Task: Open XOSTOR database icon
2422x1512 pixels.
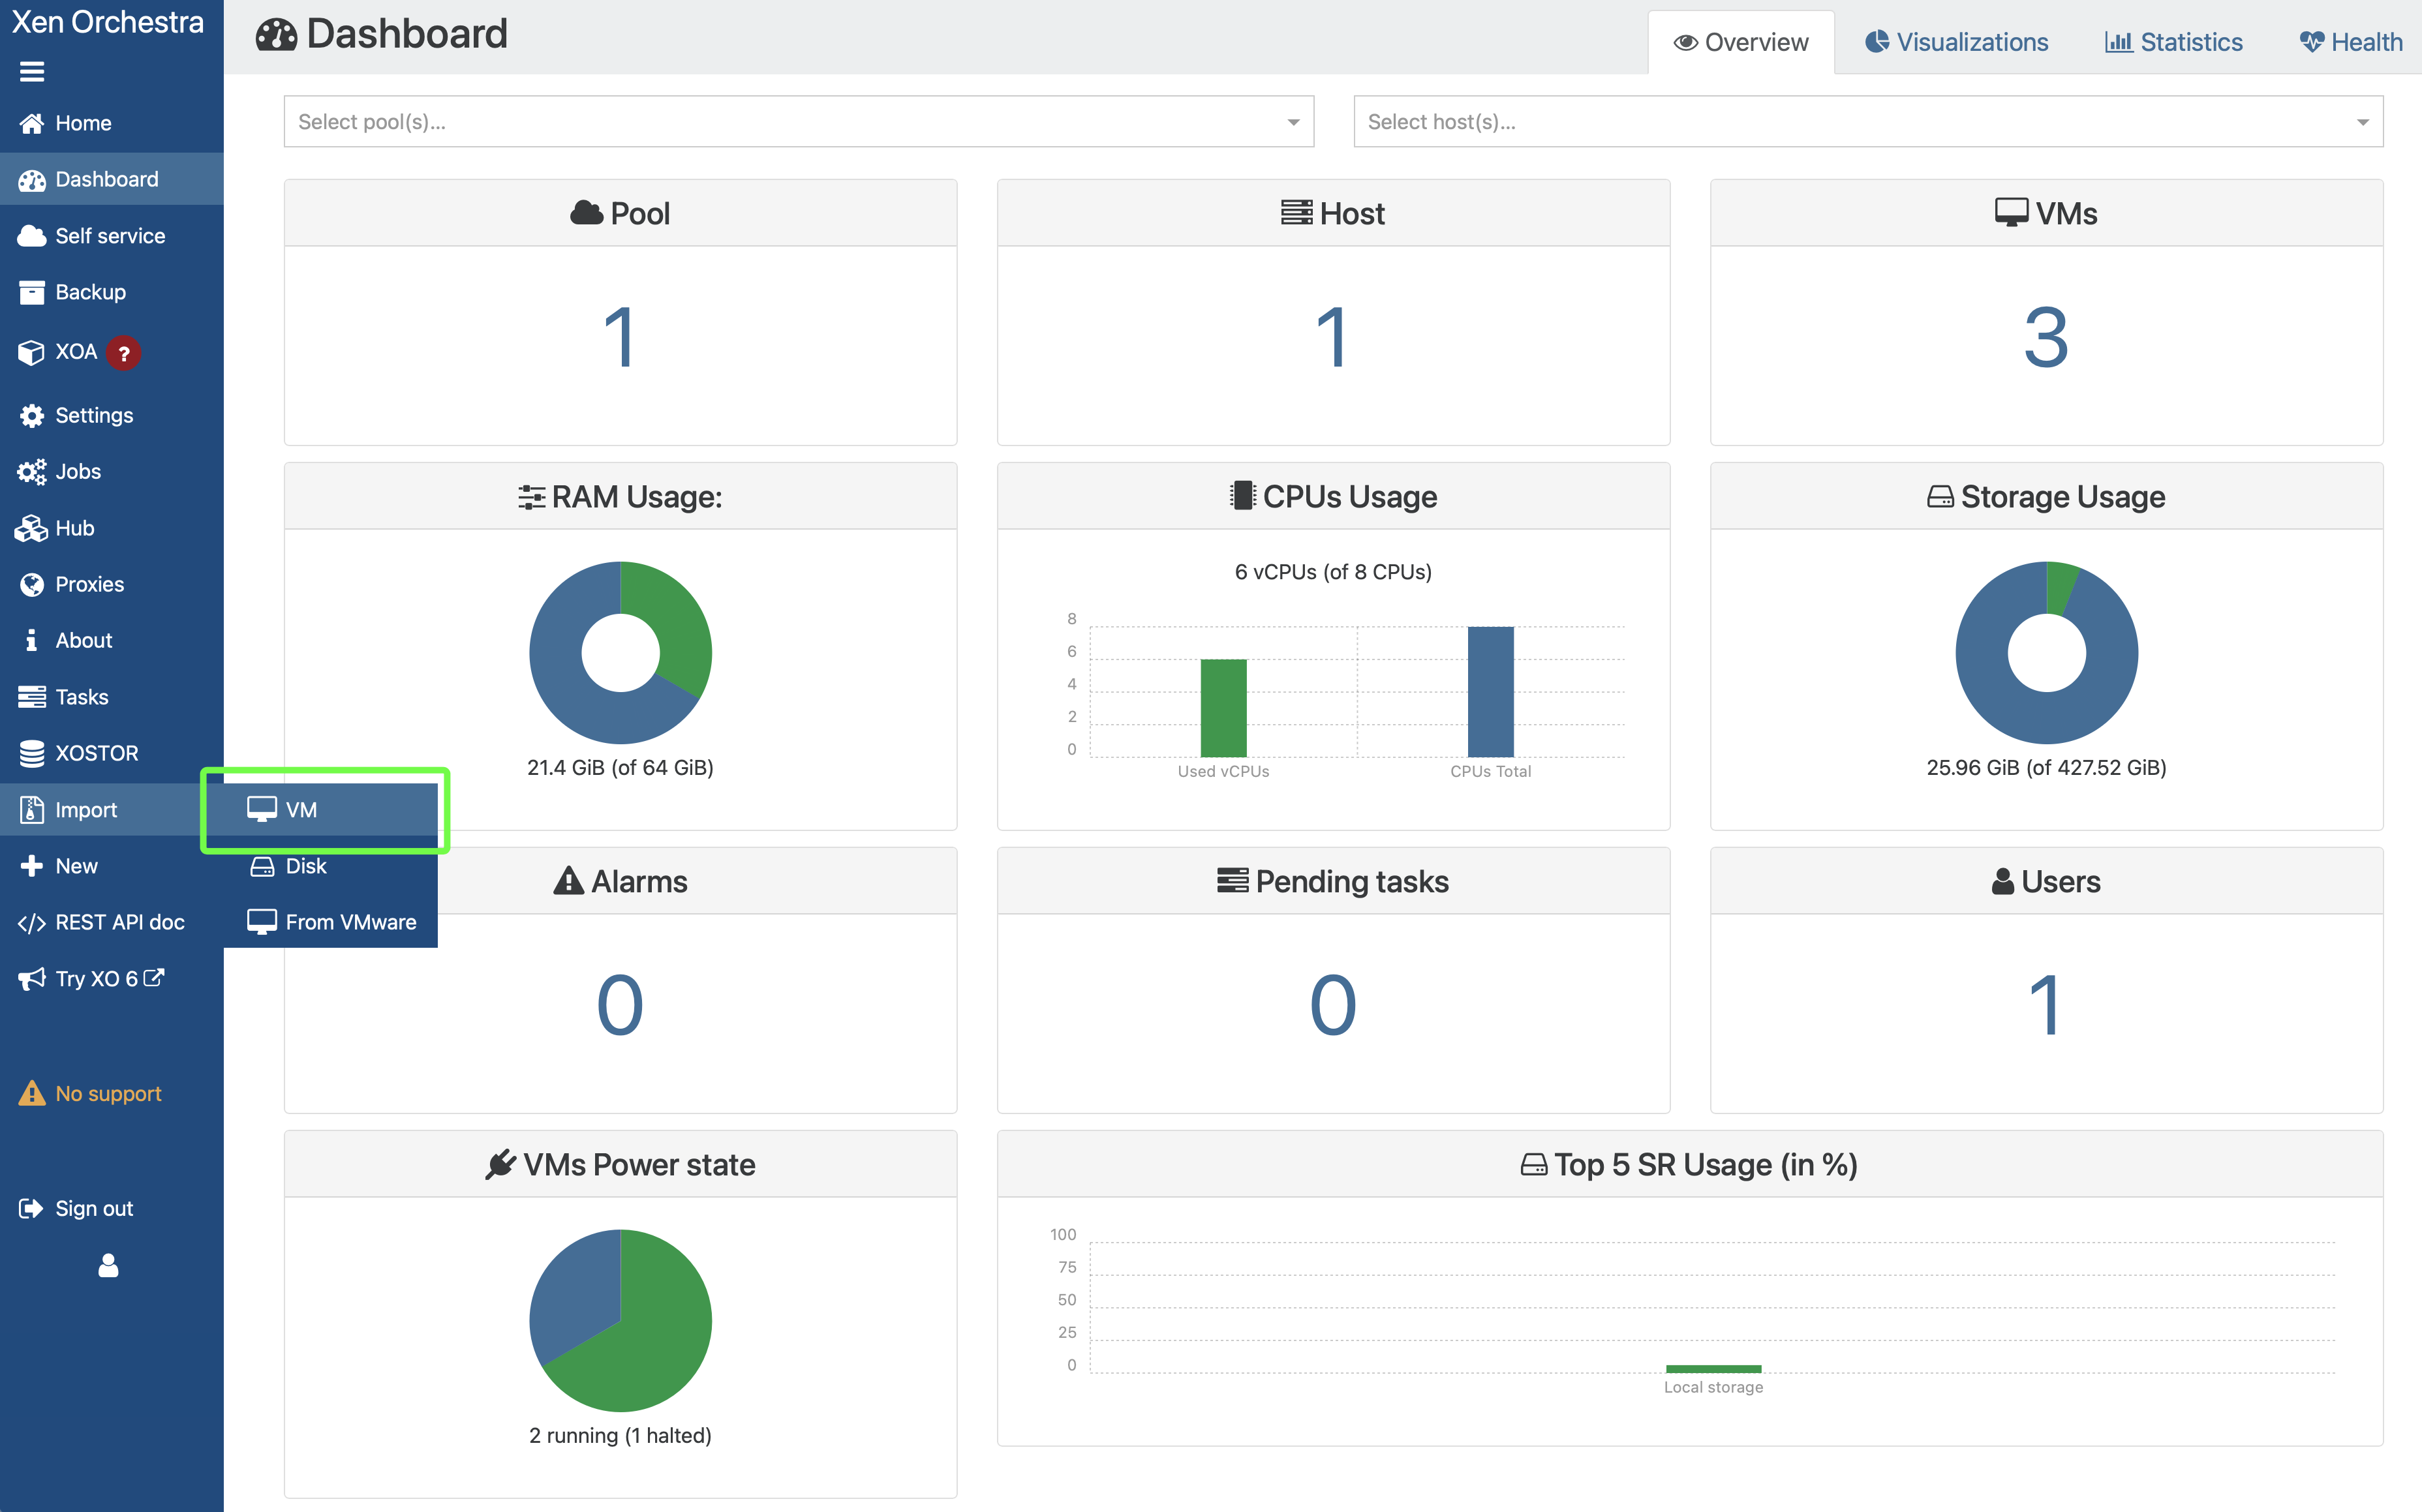Action: 32,753
